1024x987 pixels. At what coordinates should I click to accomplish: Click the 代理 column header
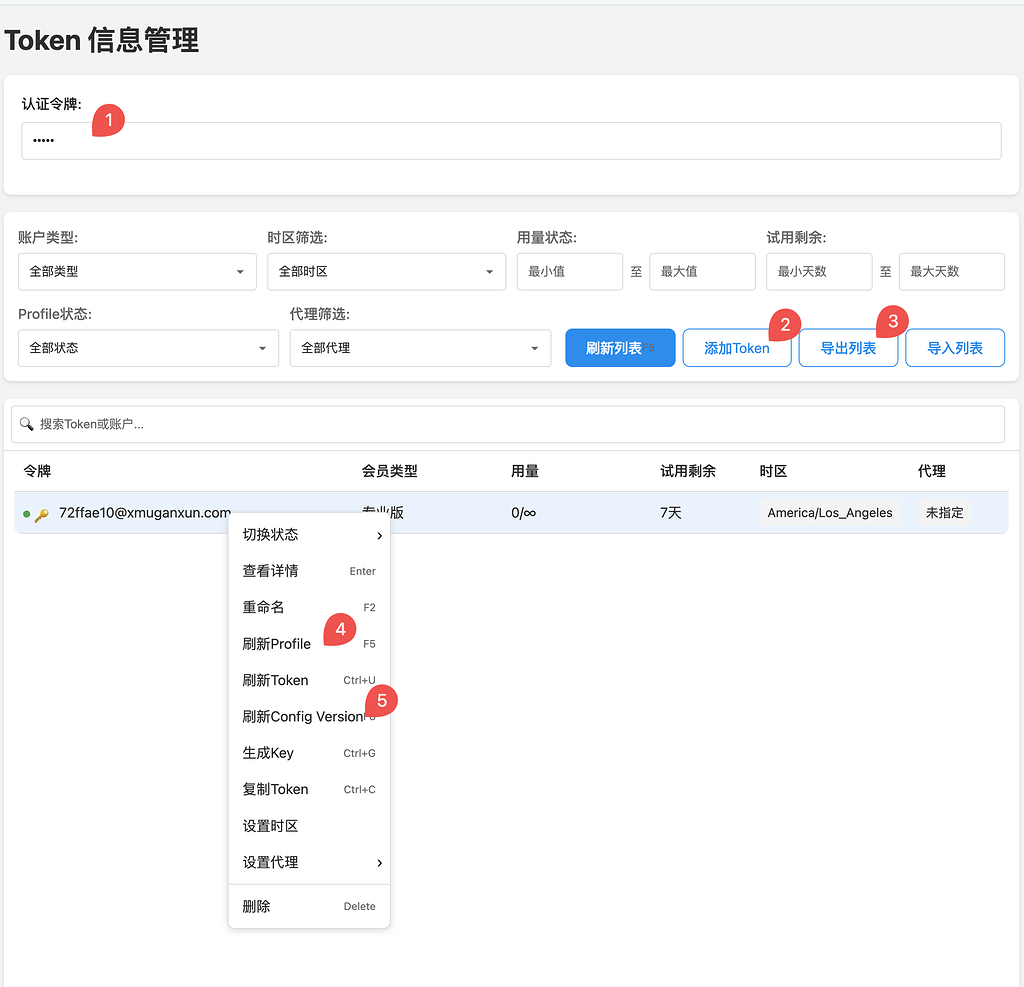[x=932, y=471]
